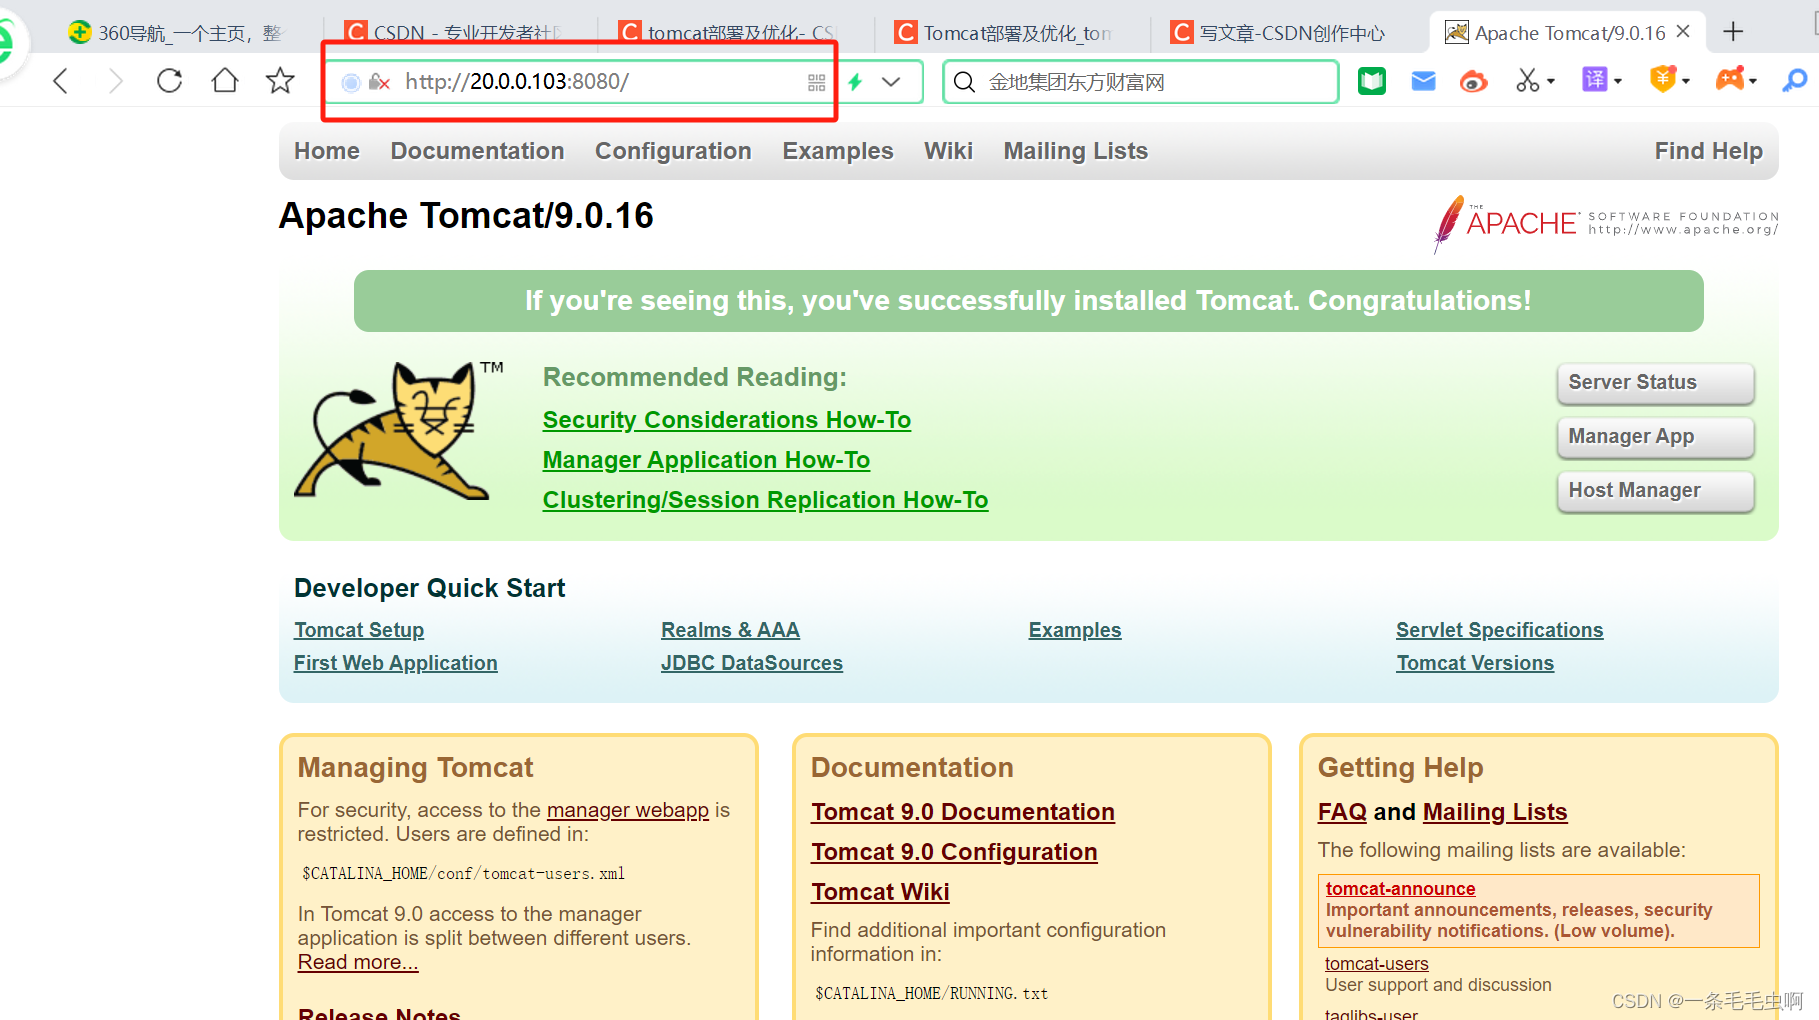This screenshot has height=1020, width=1819.
Task: Click the orange game controller icon
Action: (1730, 79)
